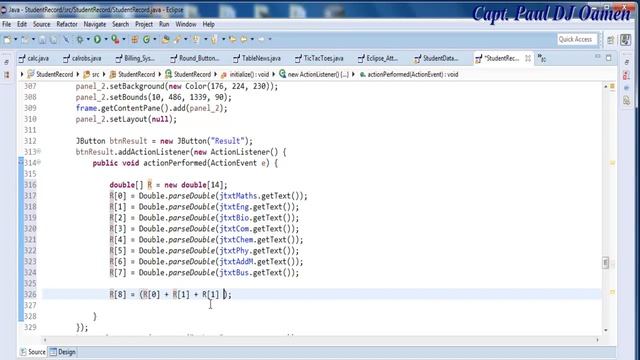Open the Run menu
The height and width of the screenshot is (360, 640).
point(164,24)
